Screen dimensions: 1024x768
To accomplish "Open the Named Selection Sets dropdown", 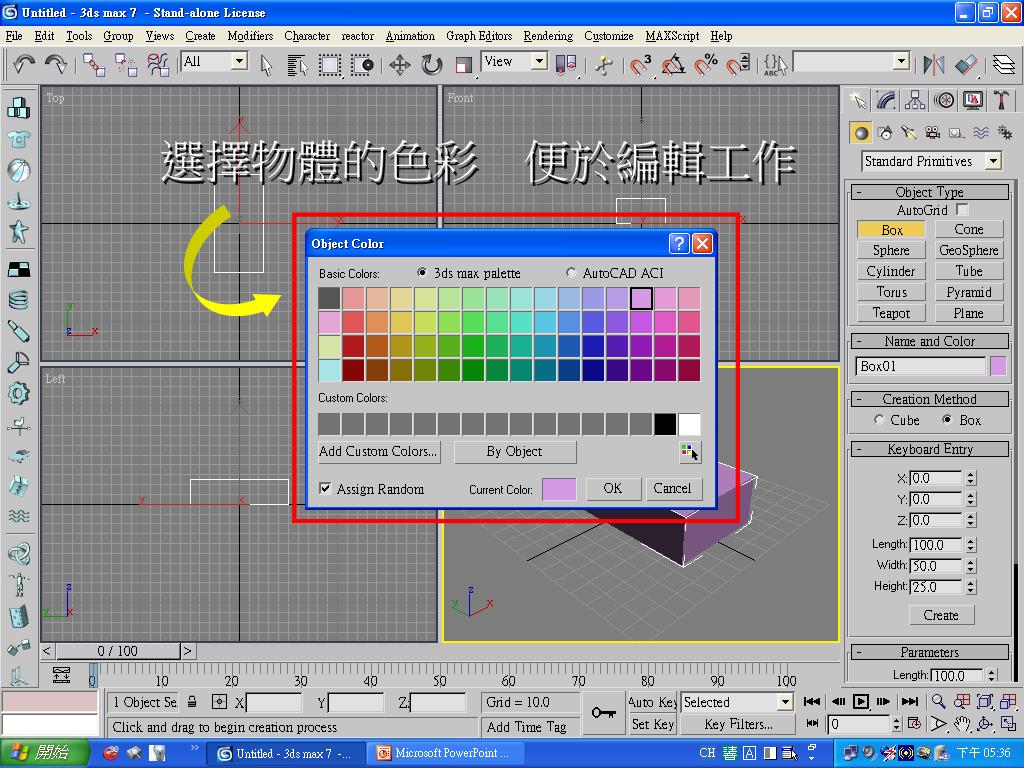I will pos(902,61).
